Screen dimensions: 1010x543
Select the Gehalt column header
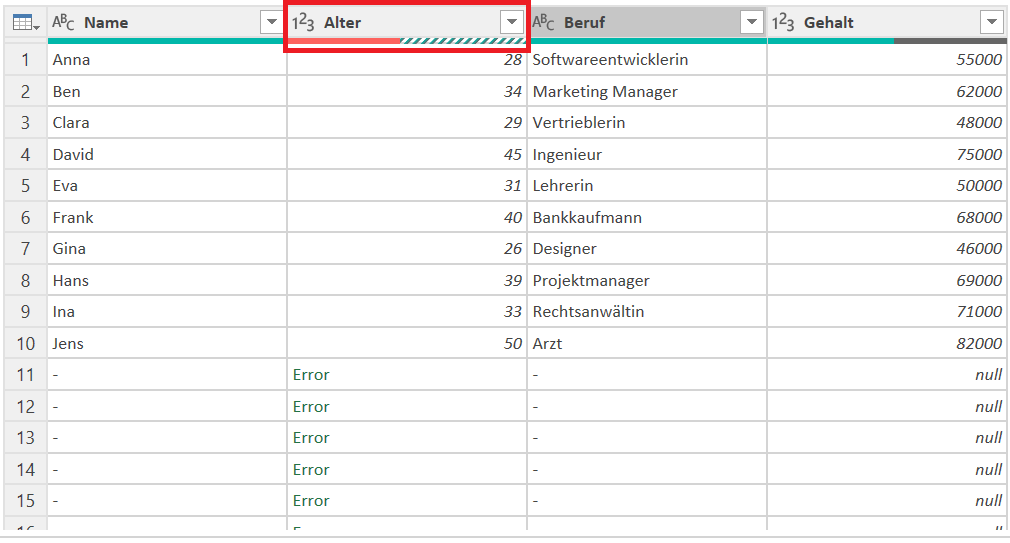[886, 23]
